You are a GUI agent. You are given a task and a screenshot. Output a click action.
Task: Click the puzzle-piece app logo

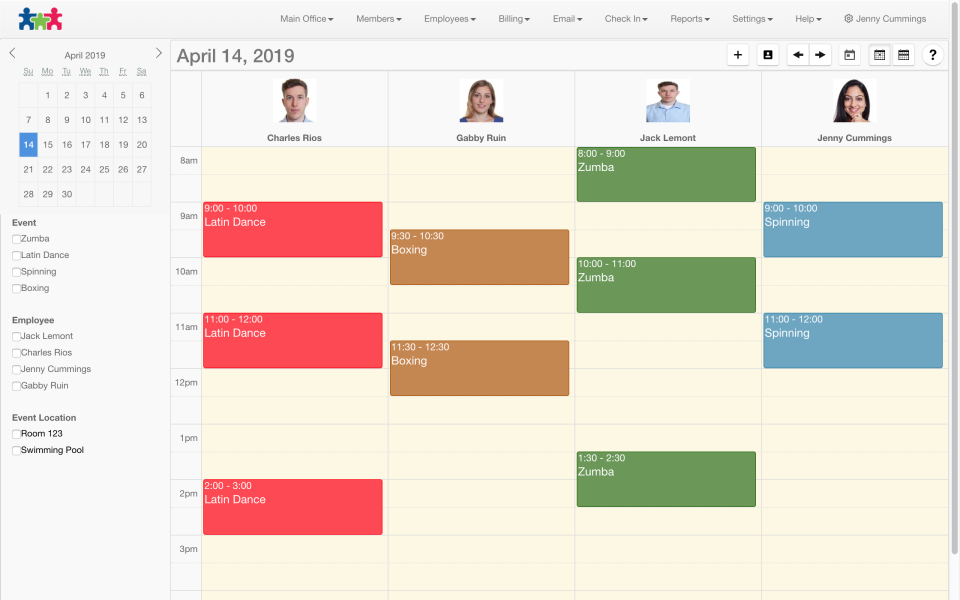tap(42, 17)
